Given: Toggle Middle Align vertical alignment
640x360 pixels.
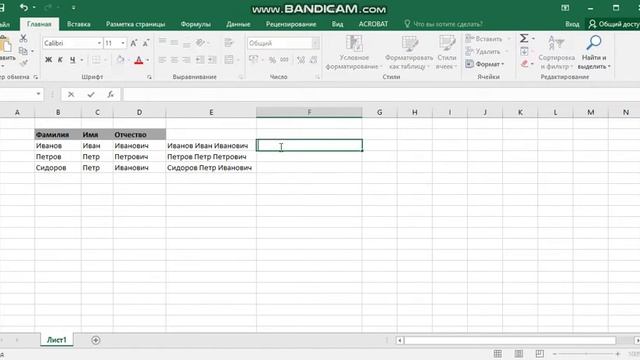Looking at the screenshot, I should pyautogui.click(x=174, y=42).
